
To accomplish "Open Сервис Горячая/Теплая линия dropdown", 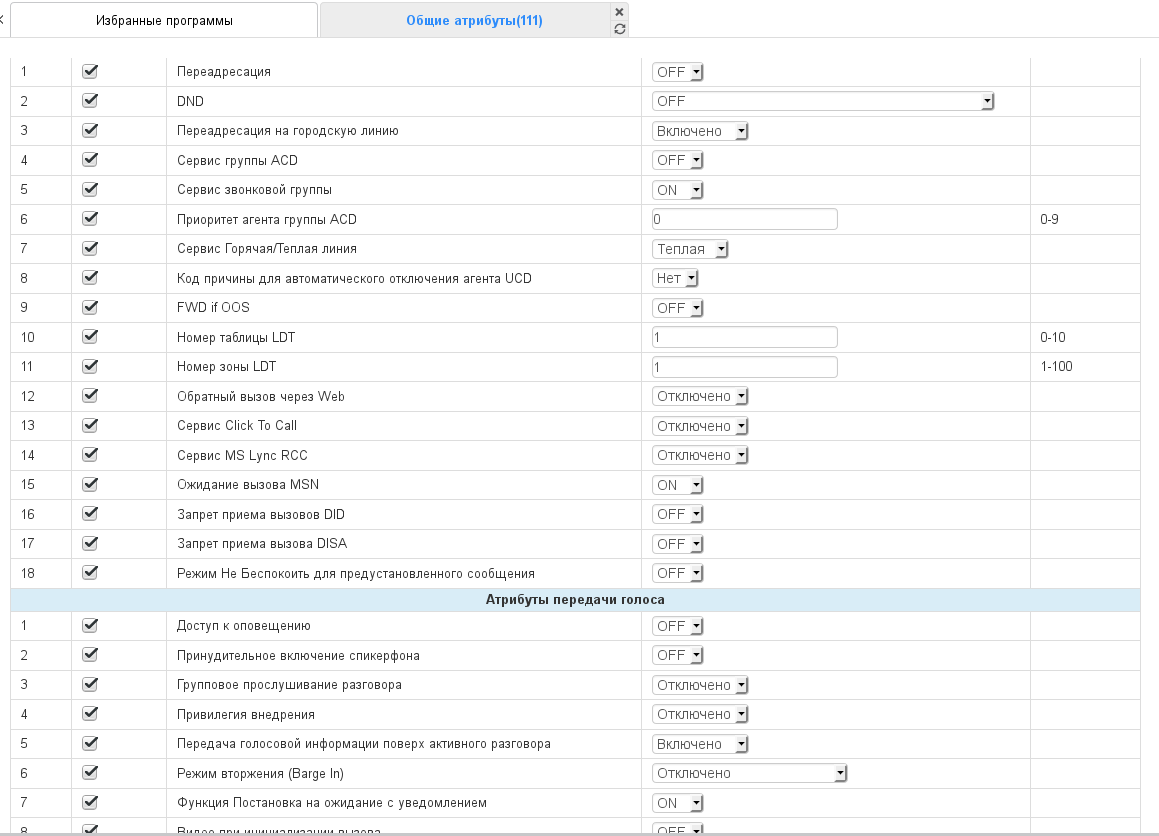I will pyautogui.click(x=690, y=249).
